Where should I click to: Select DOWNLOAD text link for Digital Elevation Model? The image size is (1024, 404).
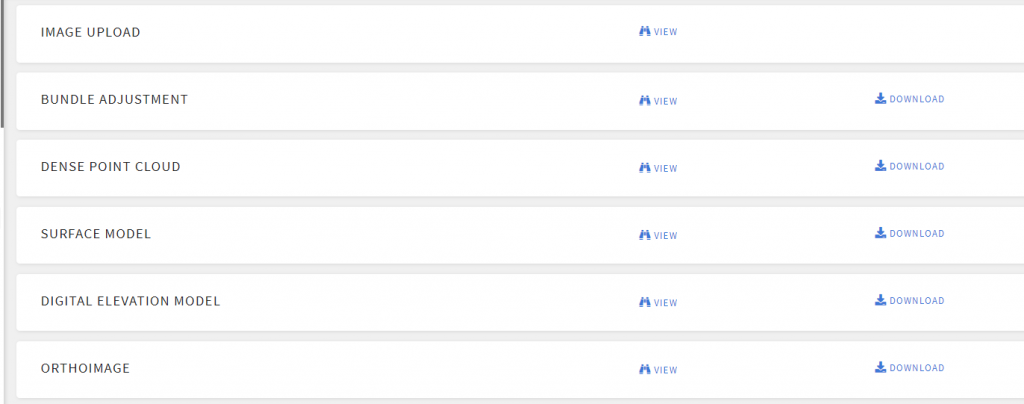[x=917, y=301]
